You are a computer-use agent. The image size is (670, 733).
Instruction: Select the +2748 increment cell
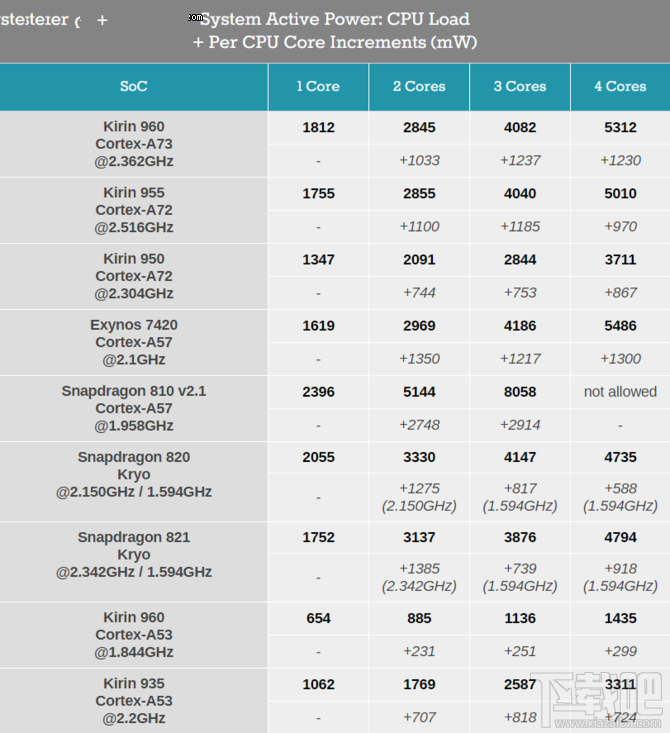tap(419, 425)
